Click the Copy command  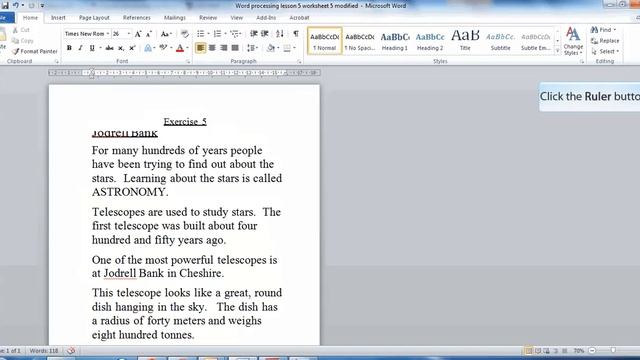click(23, 41)
